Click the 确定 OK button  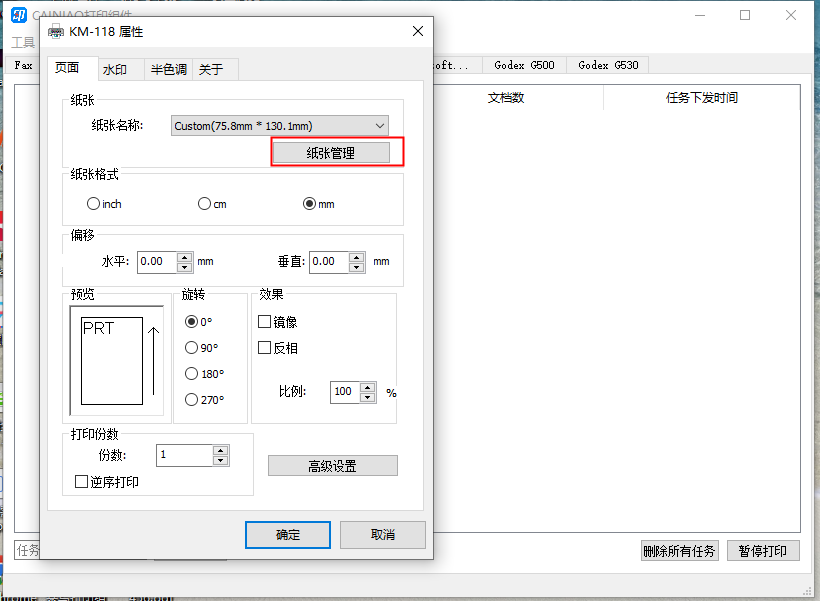click(x=288, y=535)
